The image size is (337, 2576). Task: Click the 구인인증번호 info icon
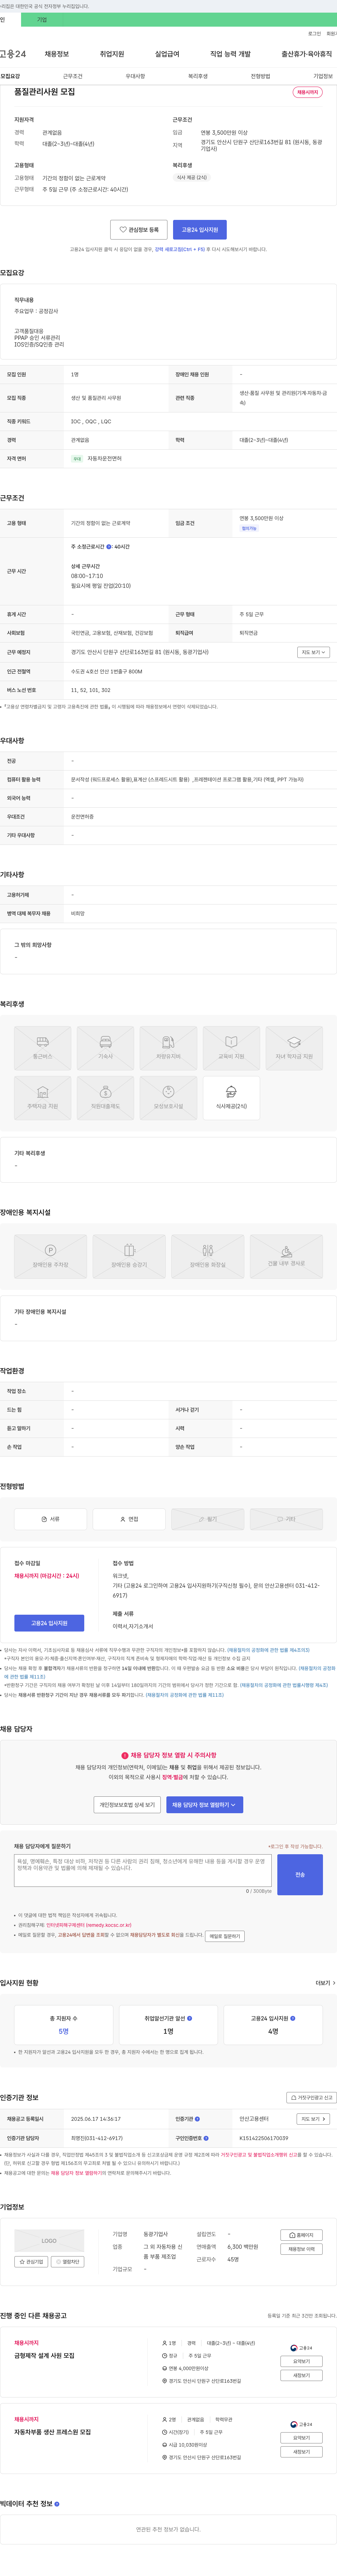pyautogui.click(x=206, y=2138)
